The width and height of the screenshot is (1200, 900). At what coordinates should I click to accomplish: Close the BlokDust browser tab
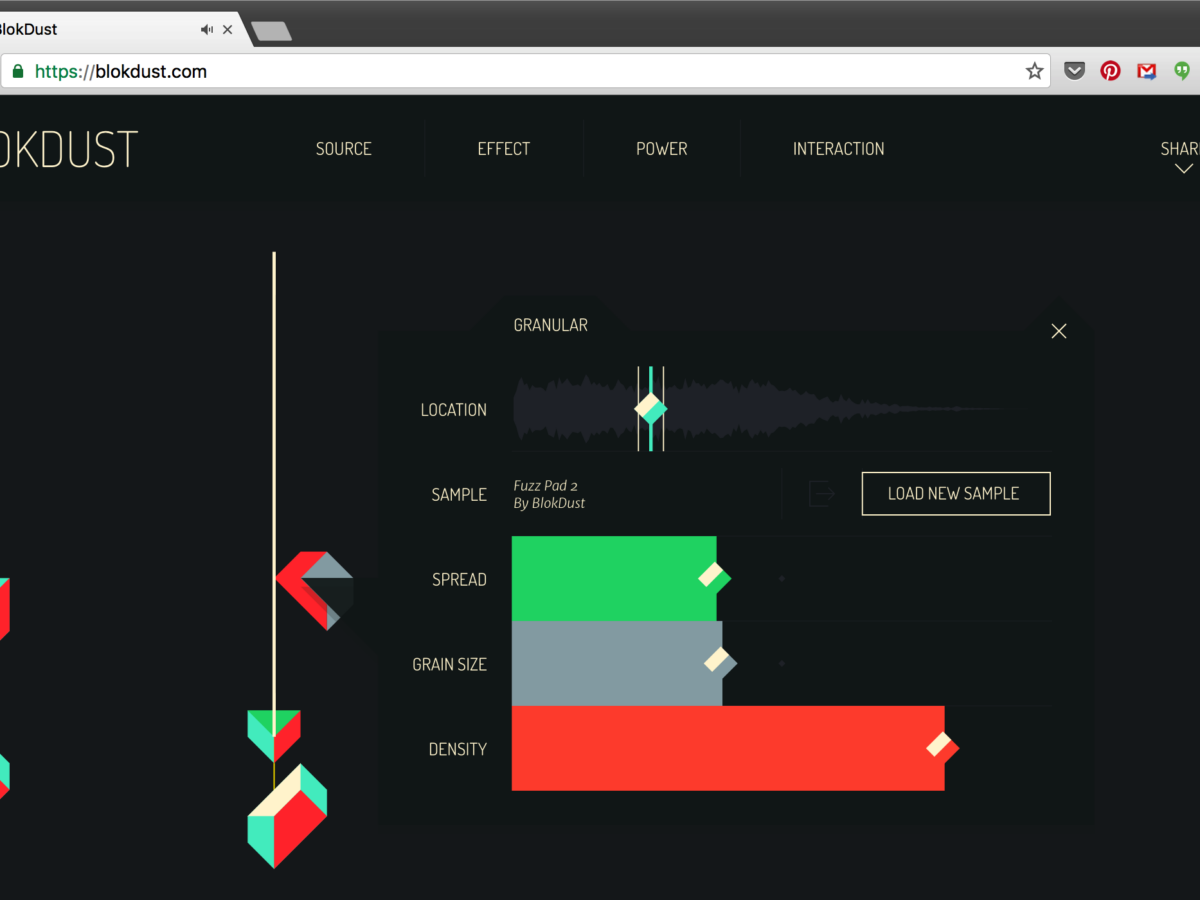(228, 30)
